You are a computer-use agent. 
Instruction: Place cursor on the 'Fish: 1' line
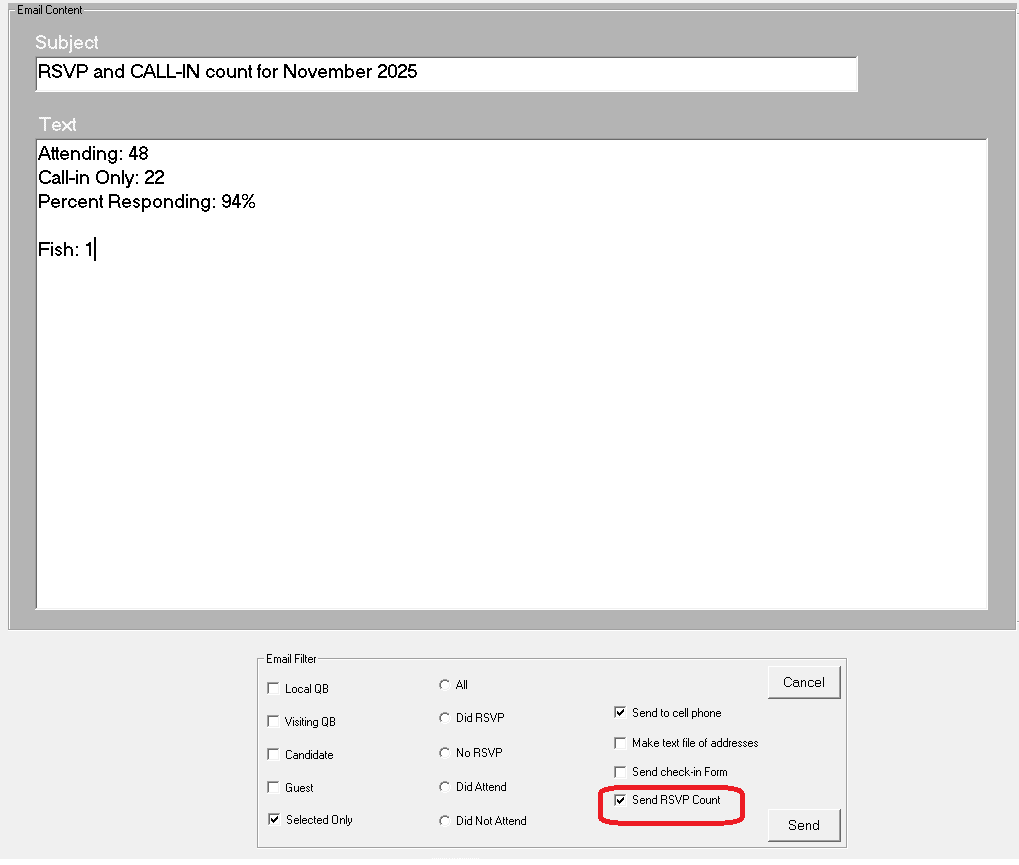tap(66, 250)
